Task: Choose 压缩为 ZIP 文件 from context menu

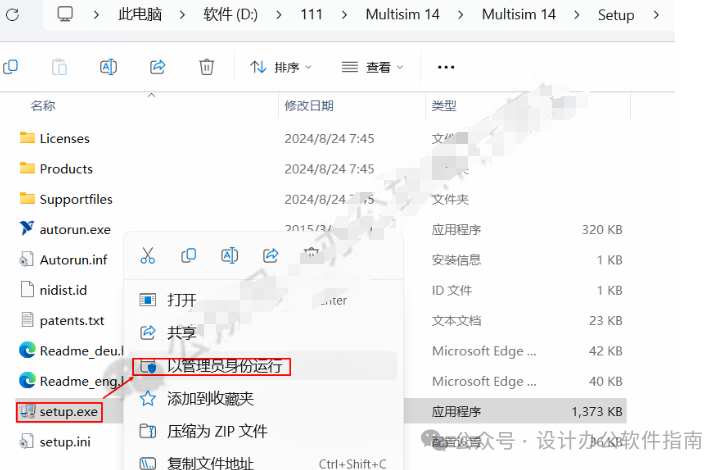Action: [217, 432]
